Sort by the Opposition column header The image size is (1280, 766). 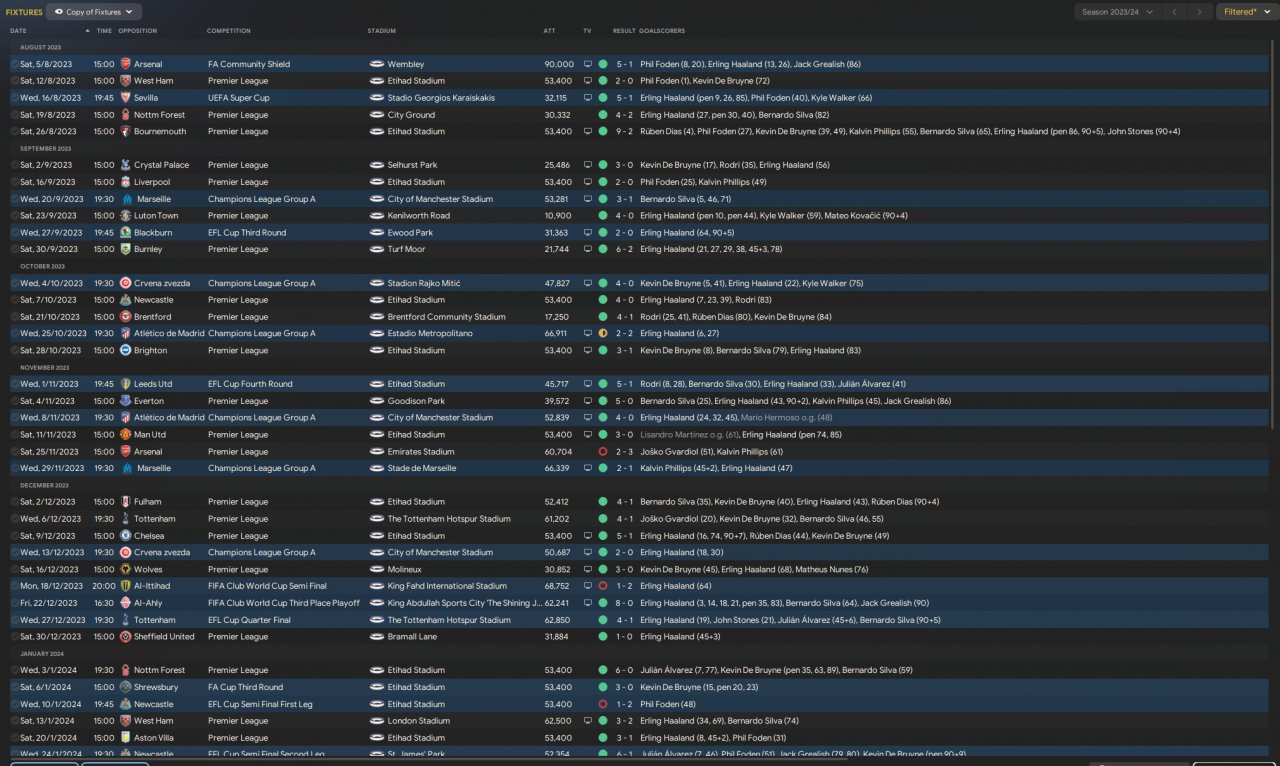138,31
